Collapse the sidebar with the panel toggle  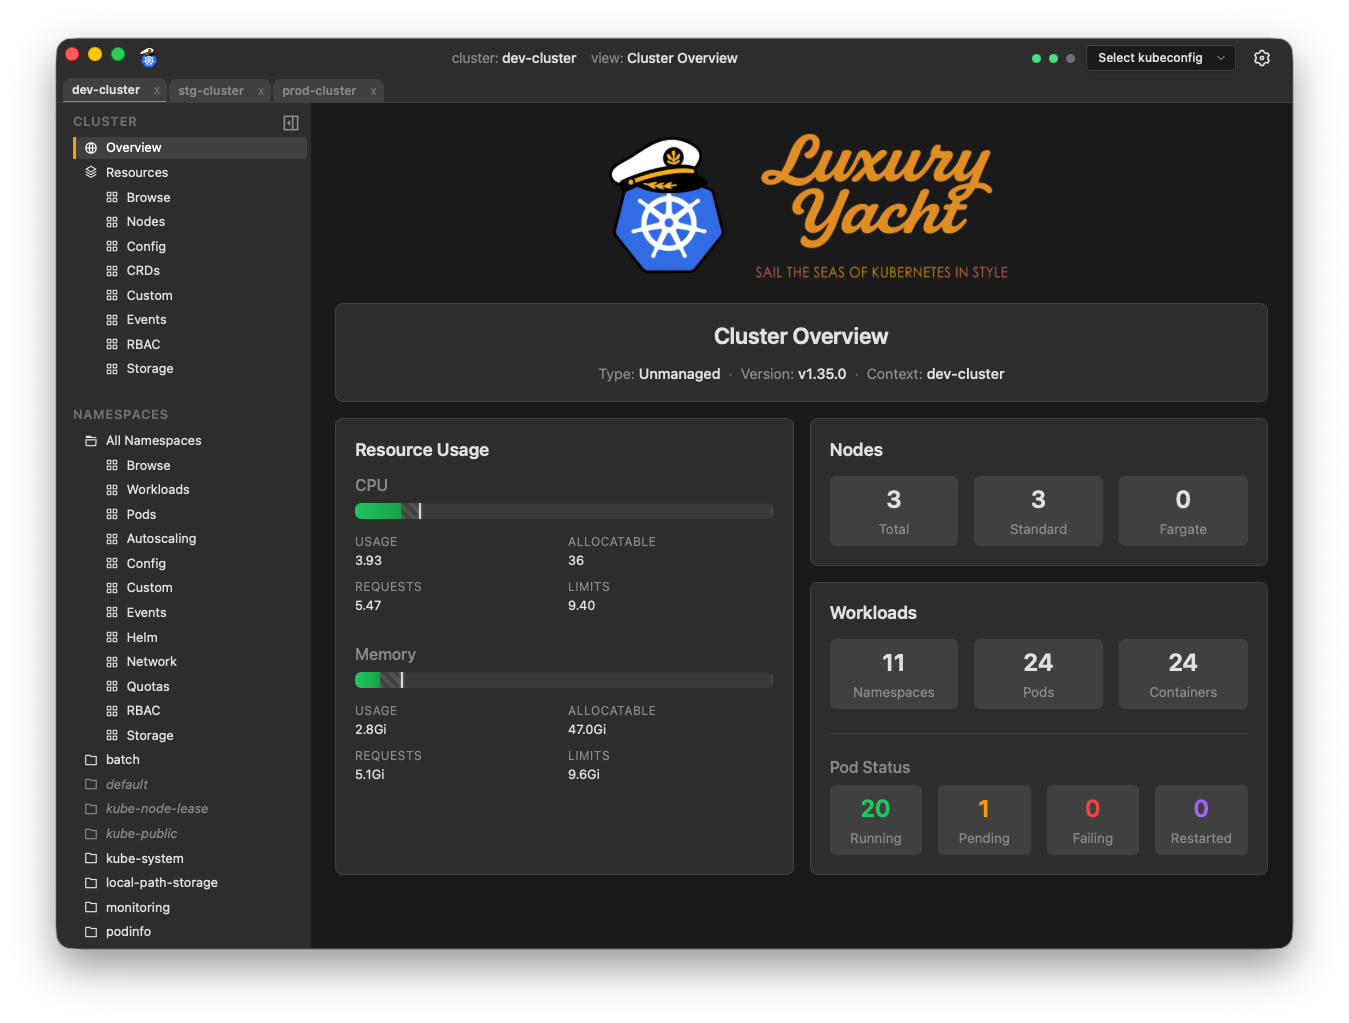290,122
